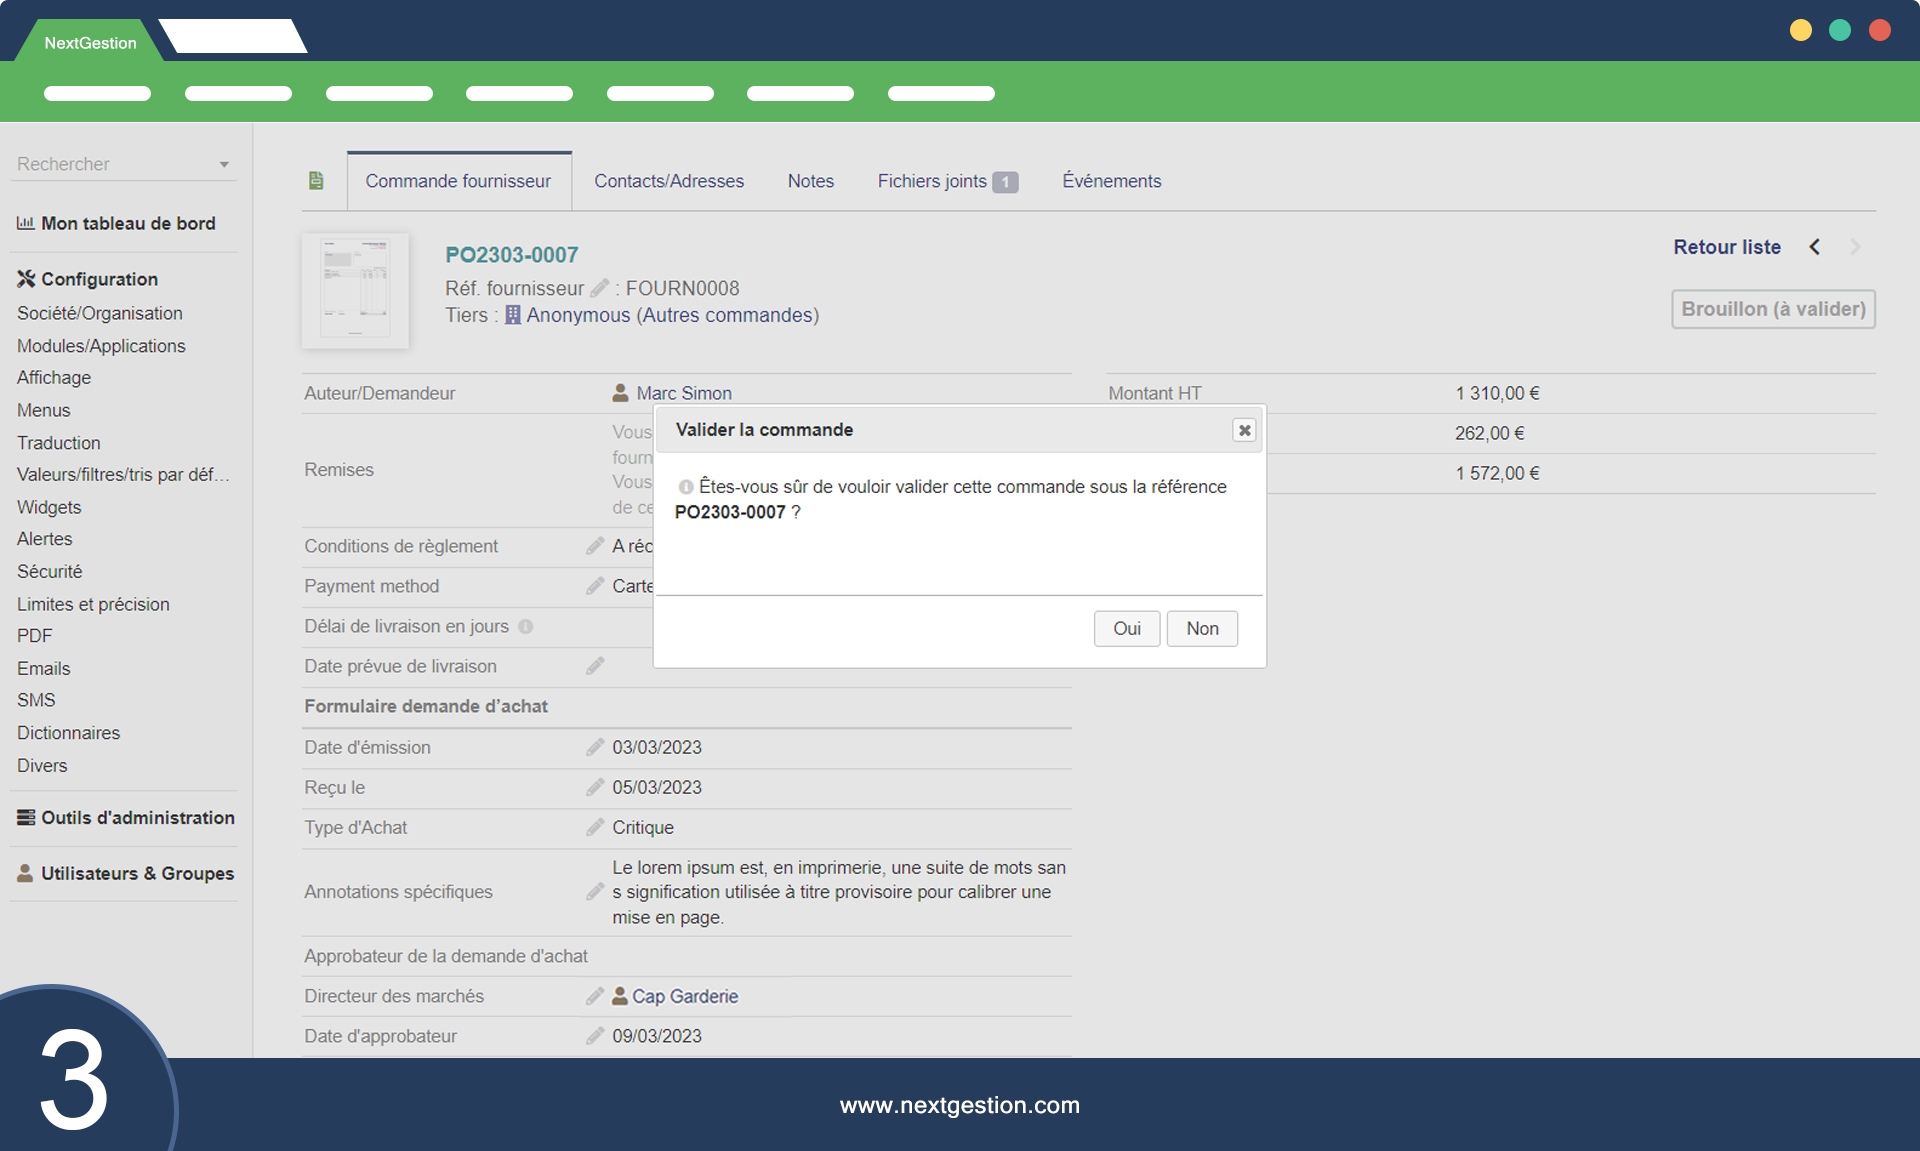Go to previous record with left chevron

coord(1814,247)
